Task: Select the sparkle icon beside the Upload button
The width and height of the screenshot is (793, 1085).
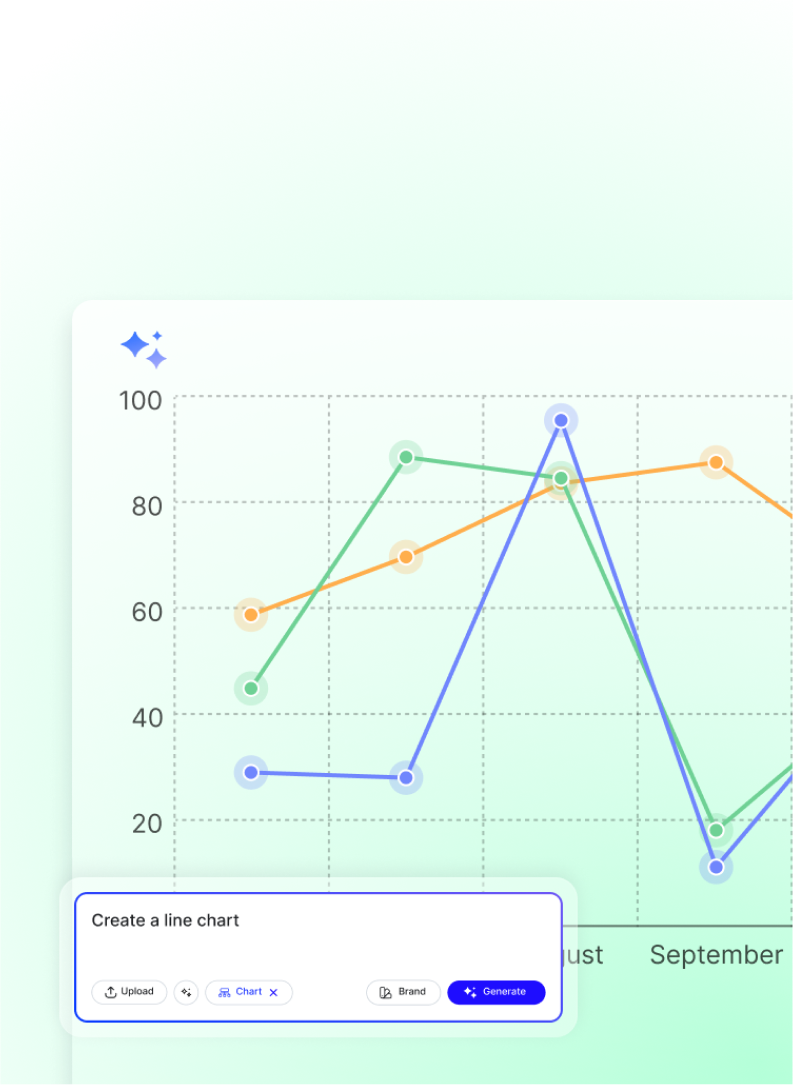Action: pos(186,992)
